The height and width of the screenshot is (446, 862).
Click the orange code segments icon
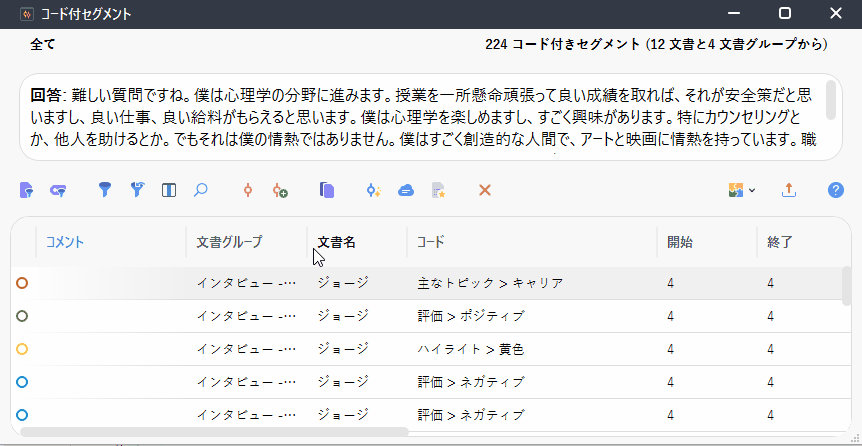248,190
